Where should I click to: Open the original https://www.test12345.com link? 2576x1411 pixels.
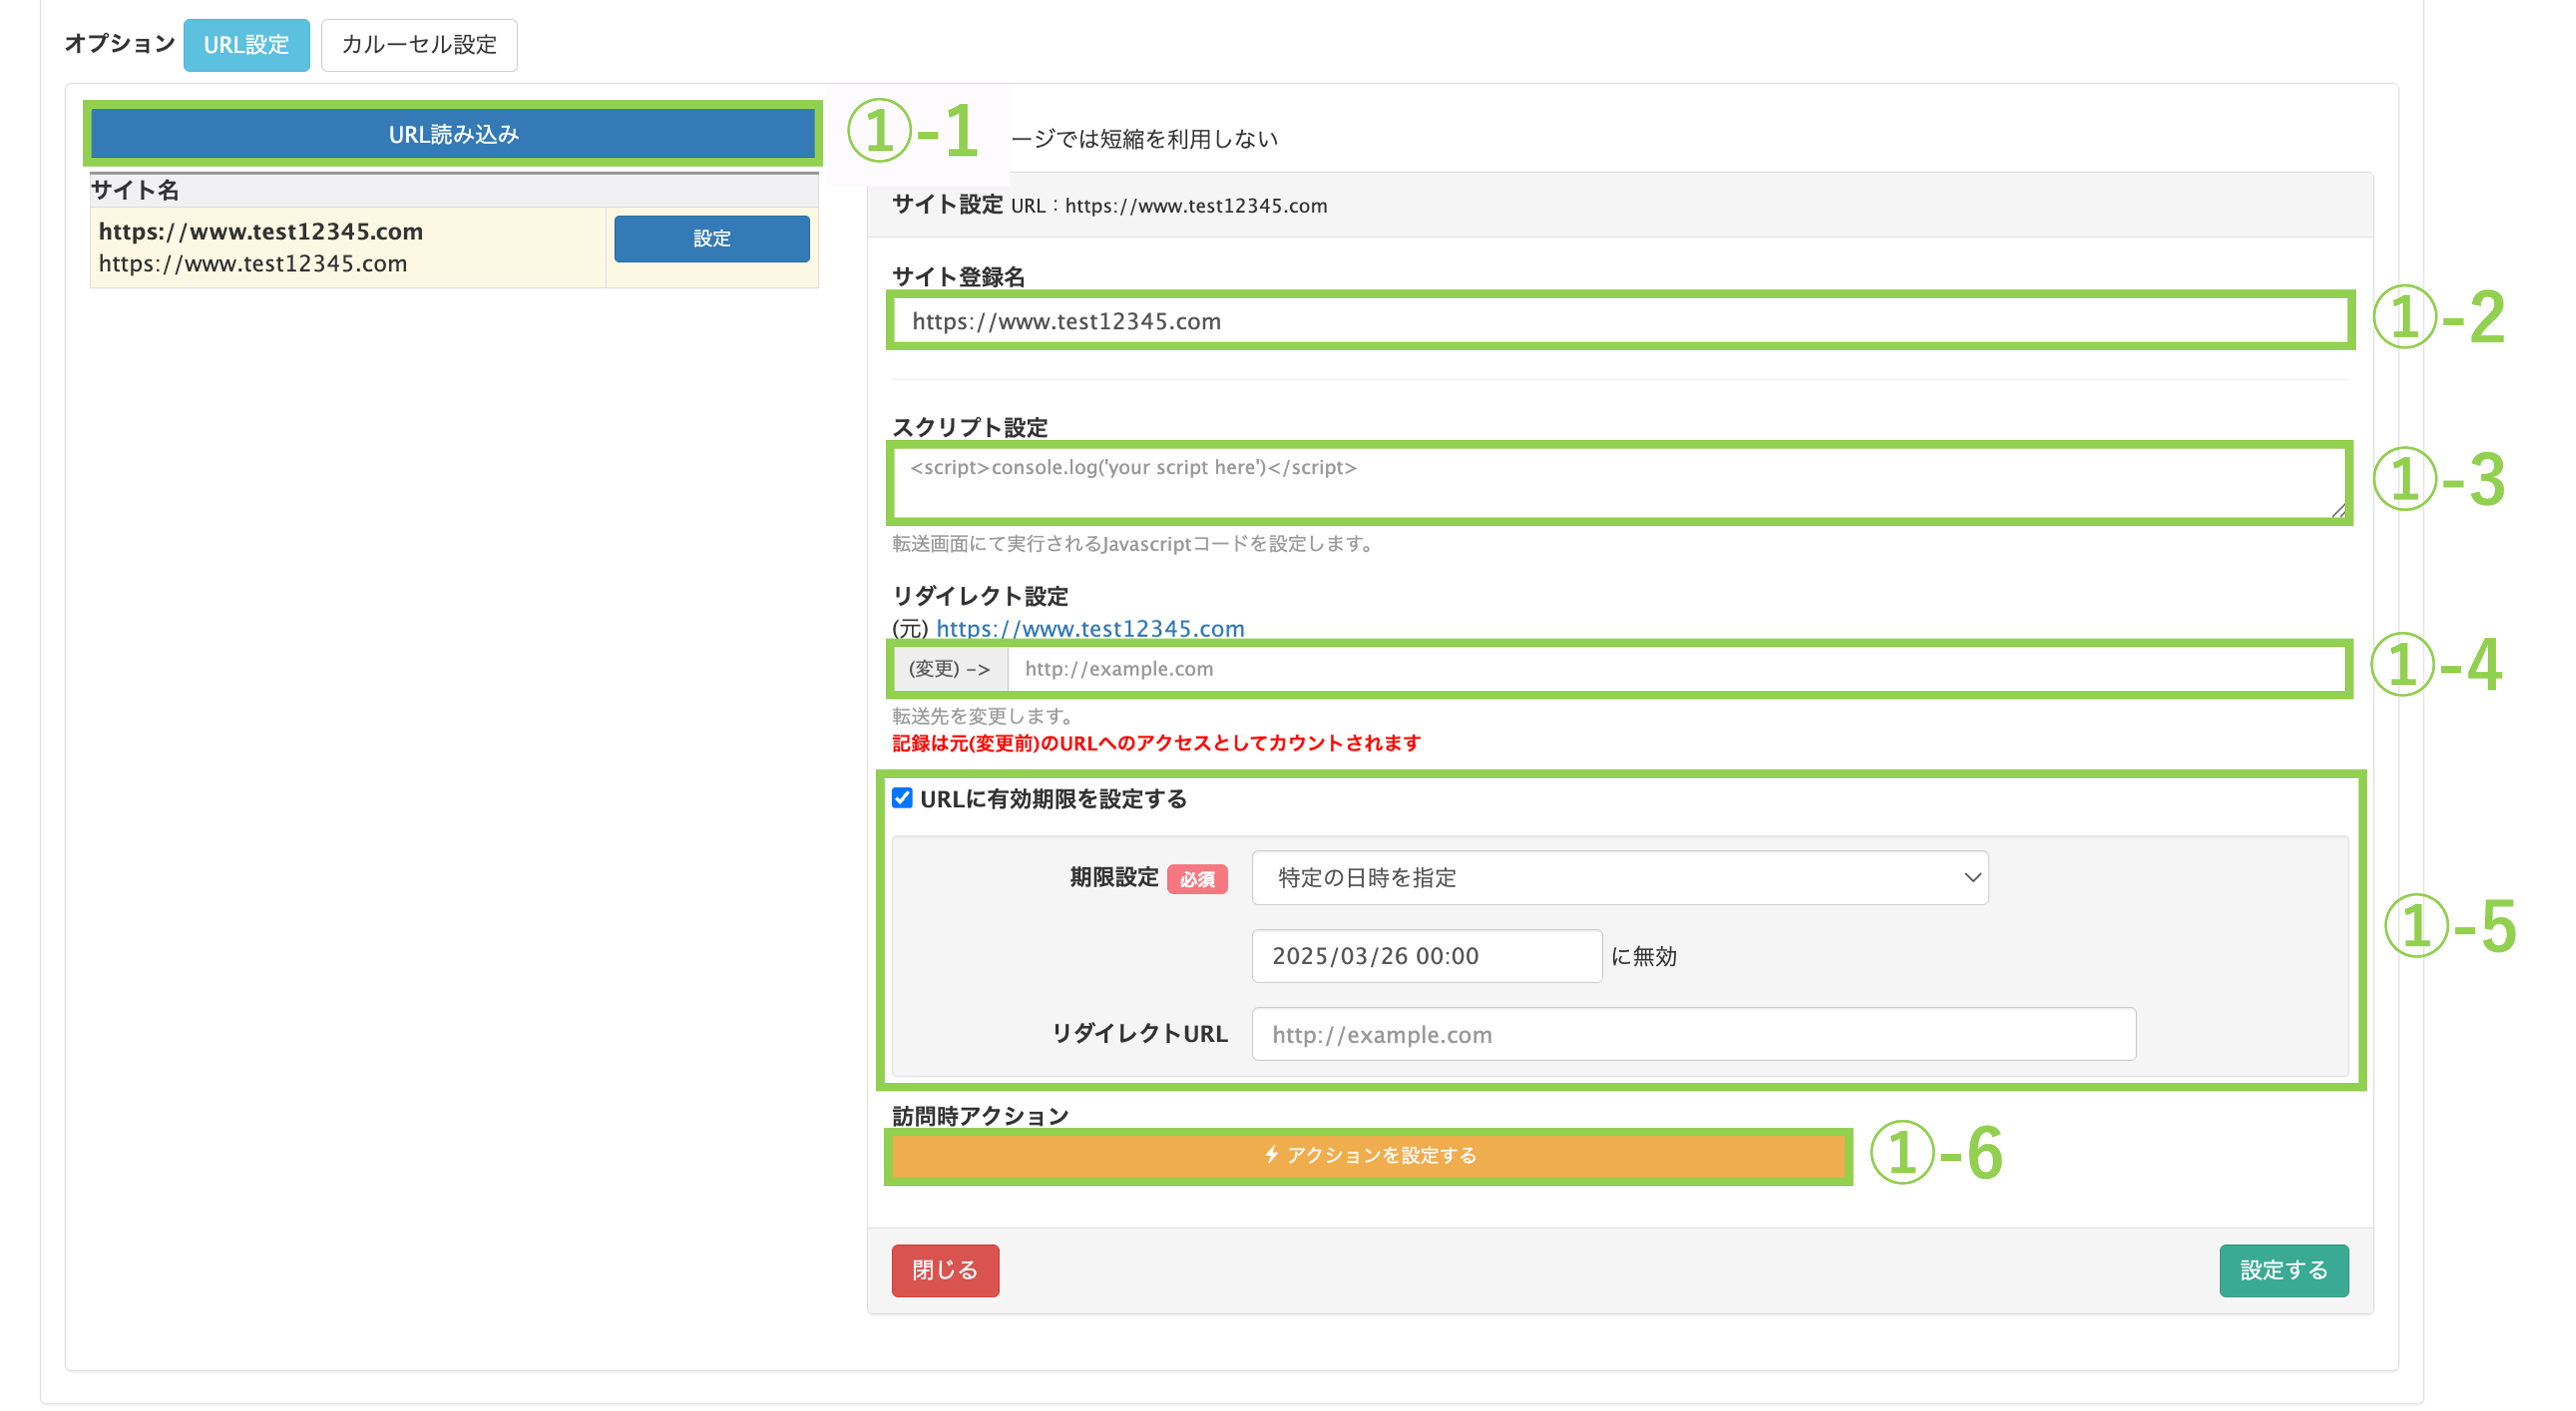click(1090, 628)
